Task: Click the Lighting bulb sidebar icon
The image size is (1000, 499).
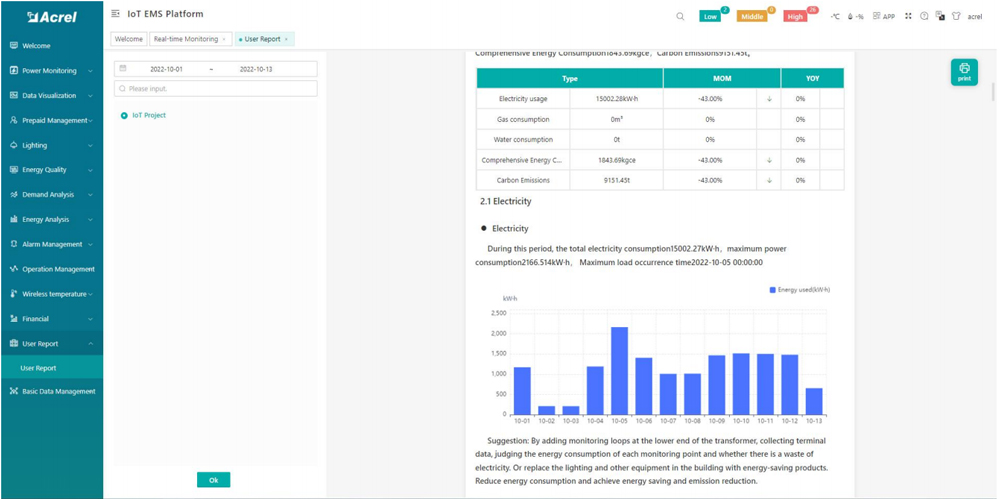Action: pyautogui.click(x=13, y=145)
